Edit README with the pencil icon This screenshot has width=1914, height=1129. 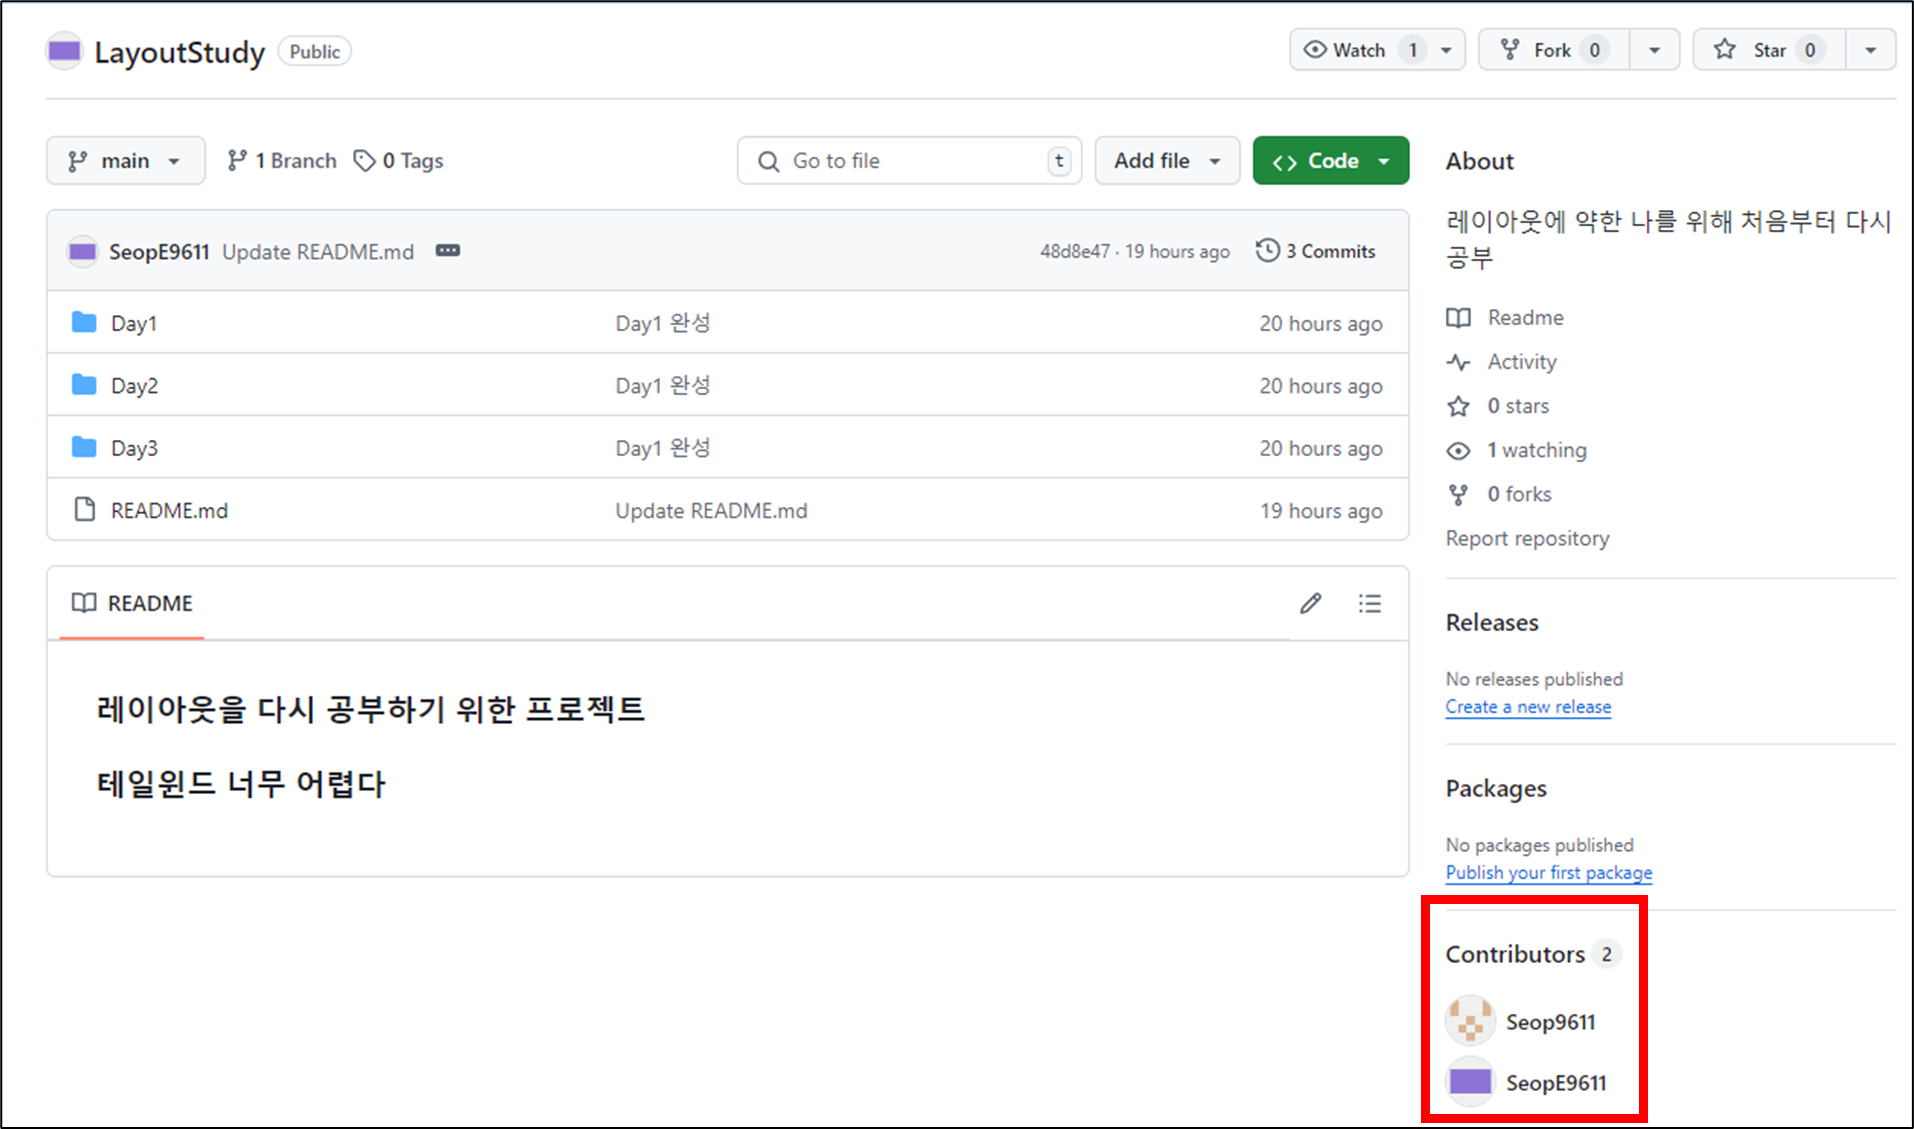click(1311, 603)
